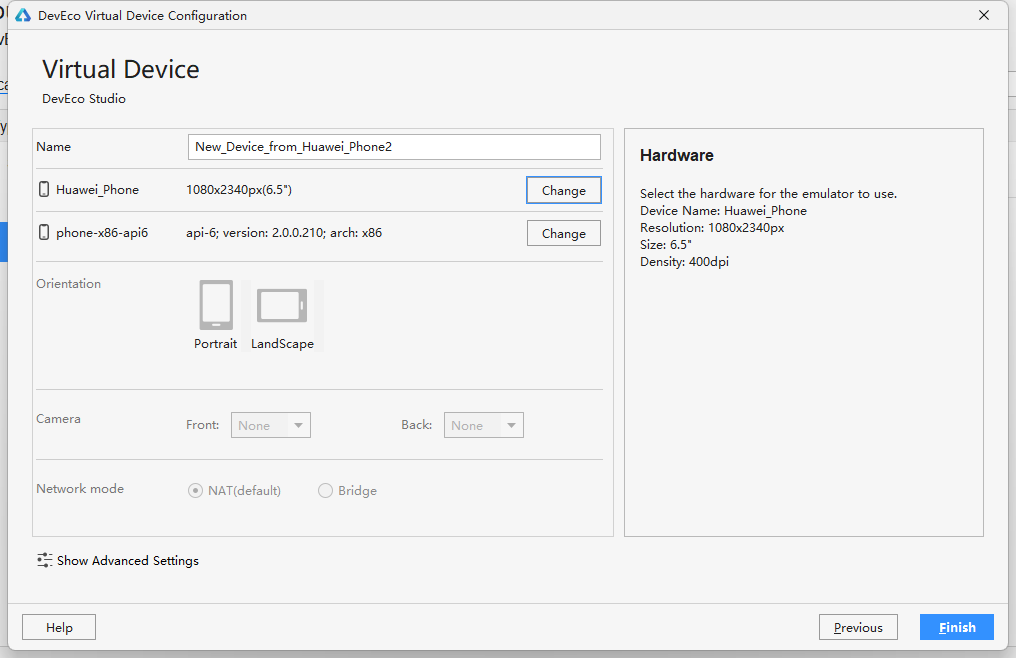Focus the device Name input field
The width and height of the screenshot is (1016, 658).
coord(394,147)
